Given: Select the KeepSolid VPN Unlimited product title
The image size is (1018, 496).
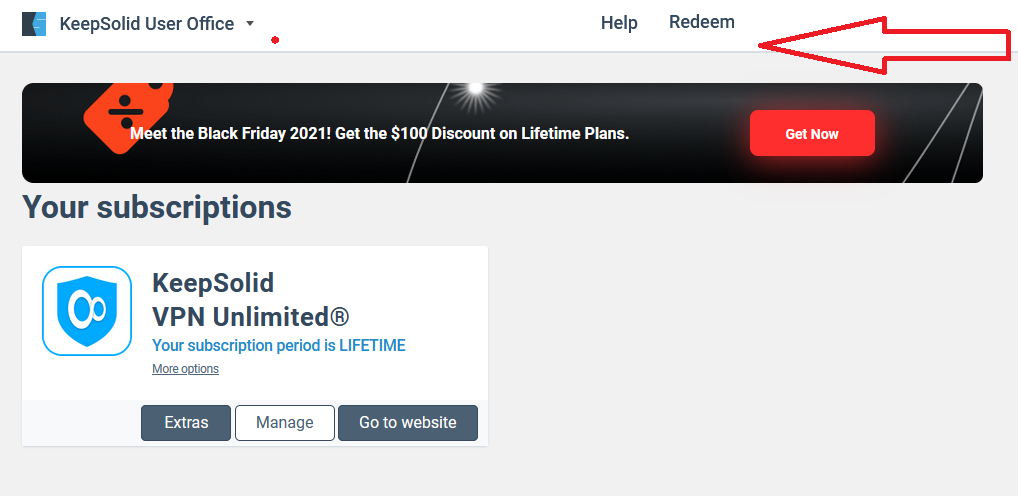Looking at the screenshot, I should click(x=250, y=300).
